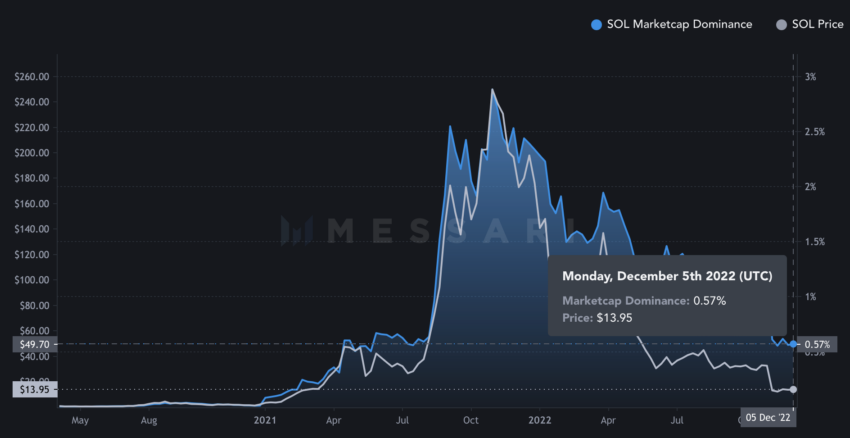Viewport: 850px width, 438px height.
Task: Toggle SOL Marketcap Dominance legend series
Action: coord(671,24)
